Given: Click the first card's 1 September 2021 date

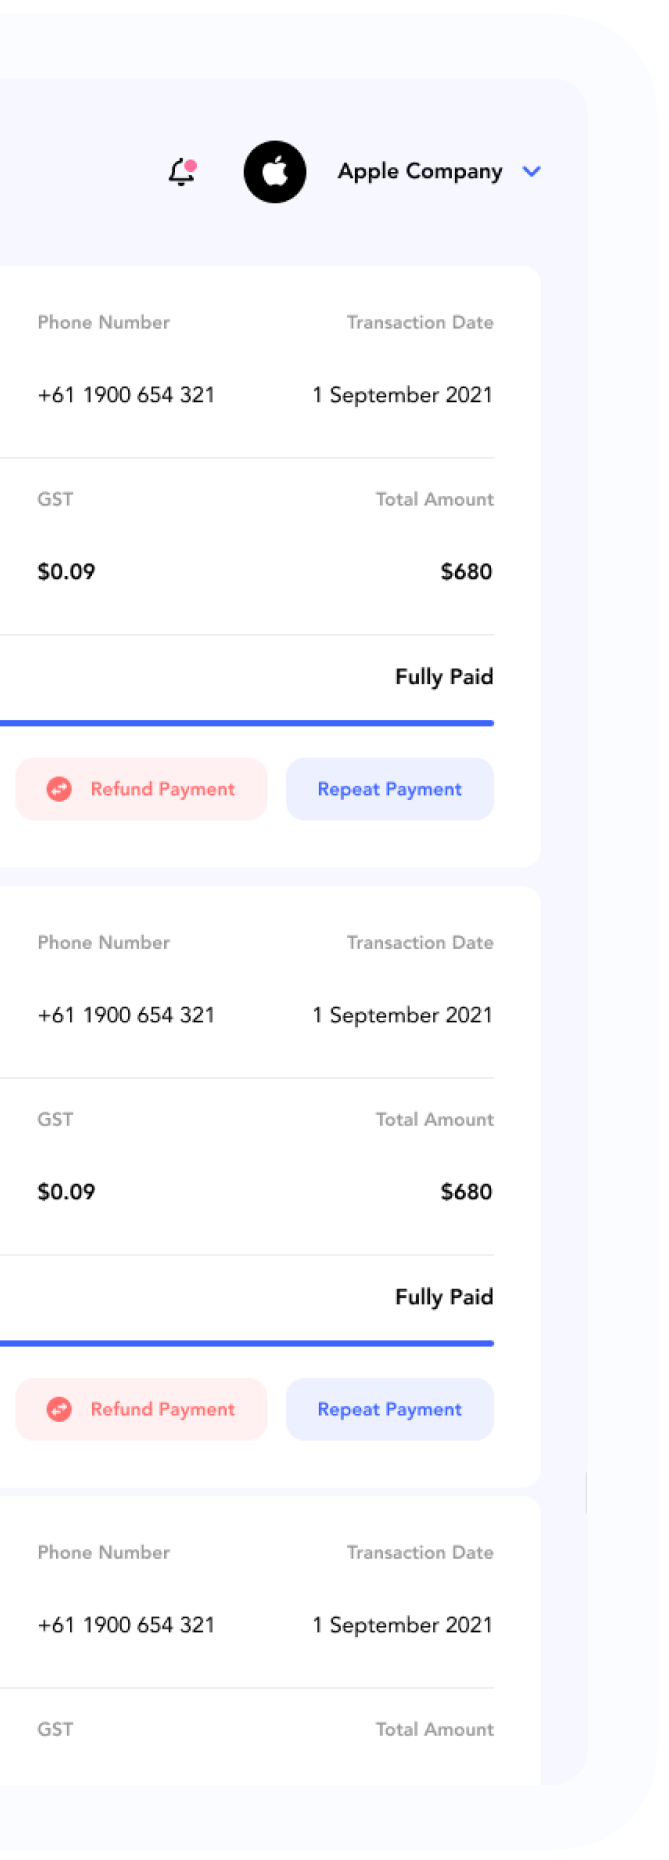Looking at the screenshot, I should [x=403, y=395].
